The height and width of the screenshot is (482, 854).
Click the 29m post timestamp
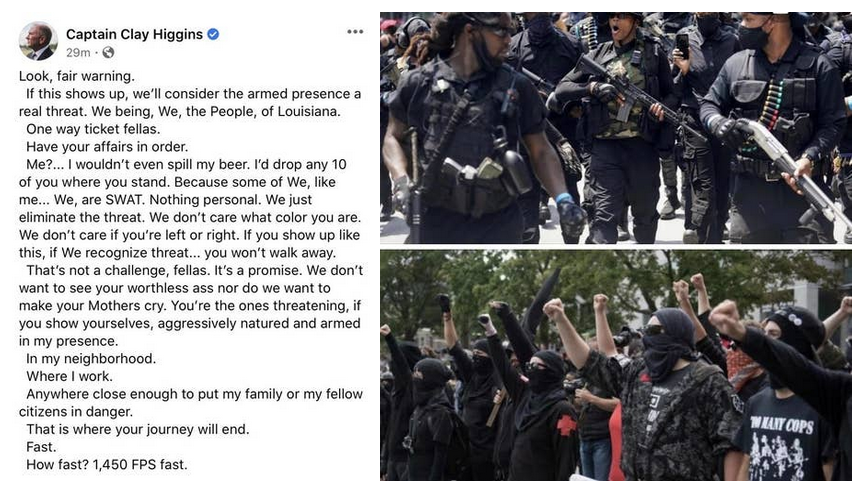tap(78, 52)
